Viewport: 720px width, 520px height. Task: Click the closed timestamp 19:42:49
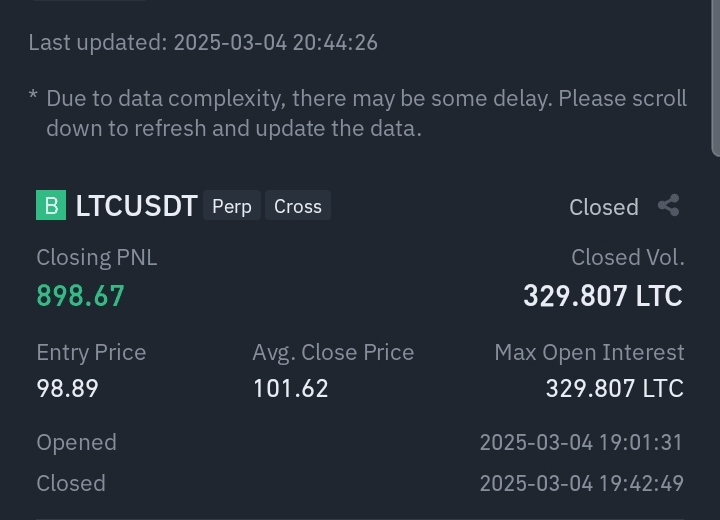(x=581, y=483)
